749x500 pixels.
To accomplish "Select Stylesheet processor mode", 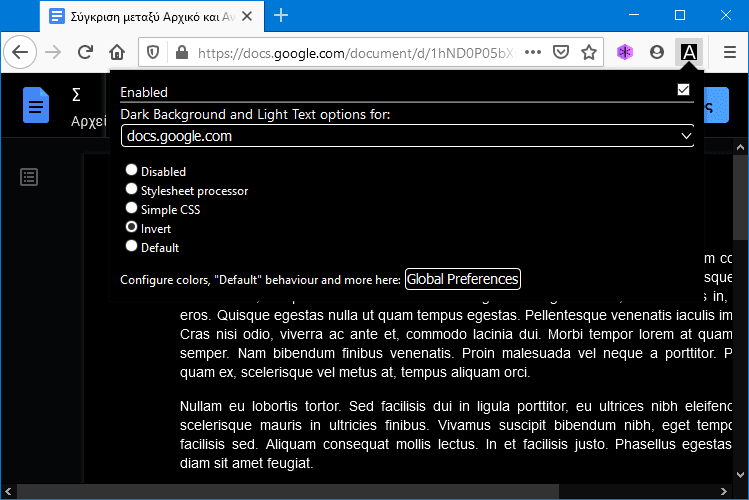I will pyautogui.click(x=131, y=189).
